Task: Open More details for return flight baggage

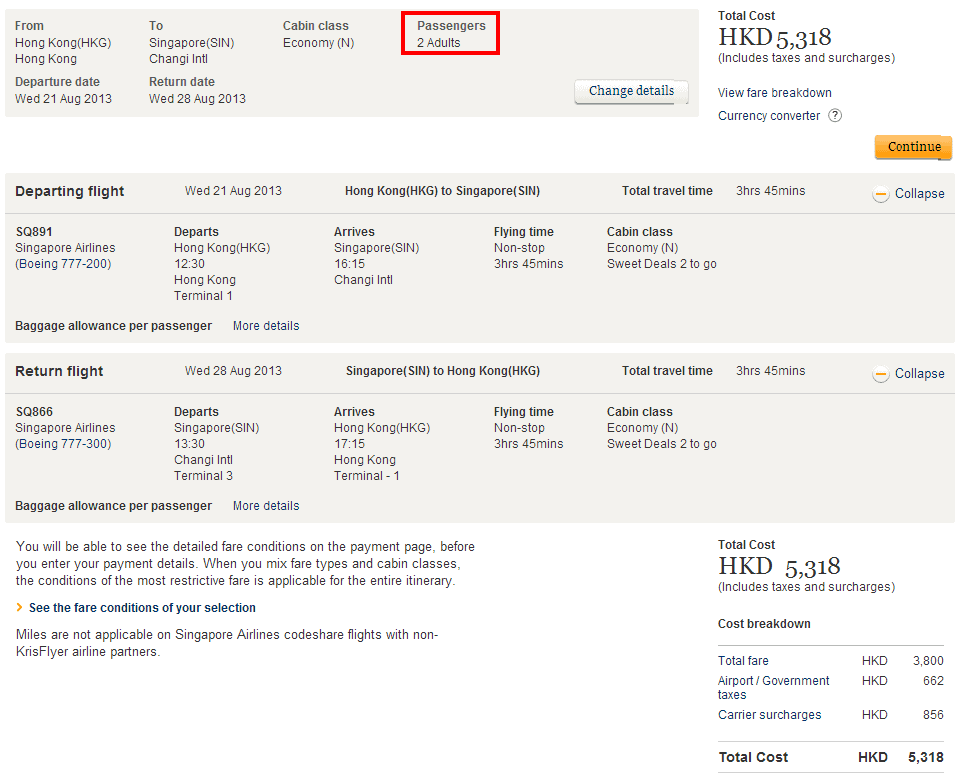Action: point(266,506)
